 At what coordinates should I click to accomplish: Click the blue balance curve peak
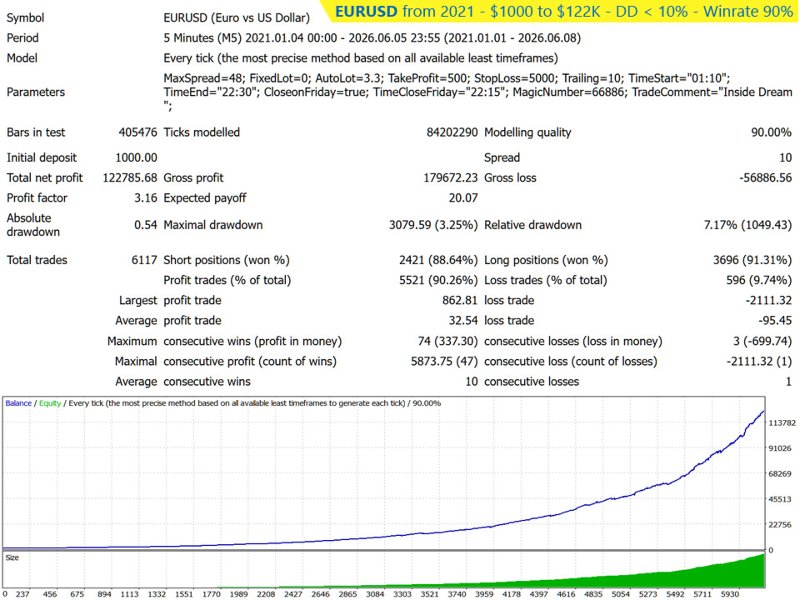pos(763,411)
